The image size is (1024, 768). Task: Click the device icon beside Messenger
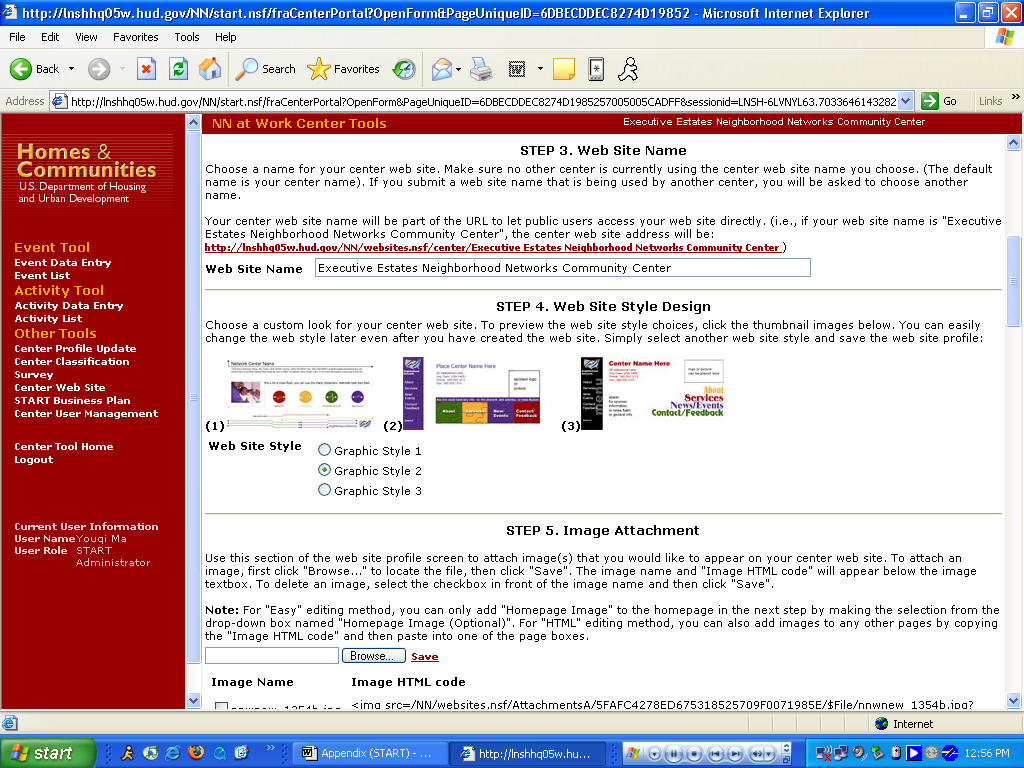[x=596, y=69]
